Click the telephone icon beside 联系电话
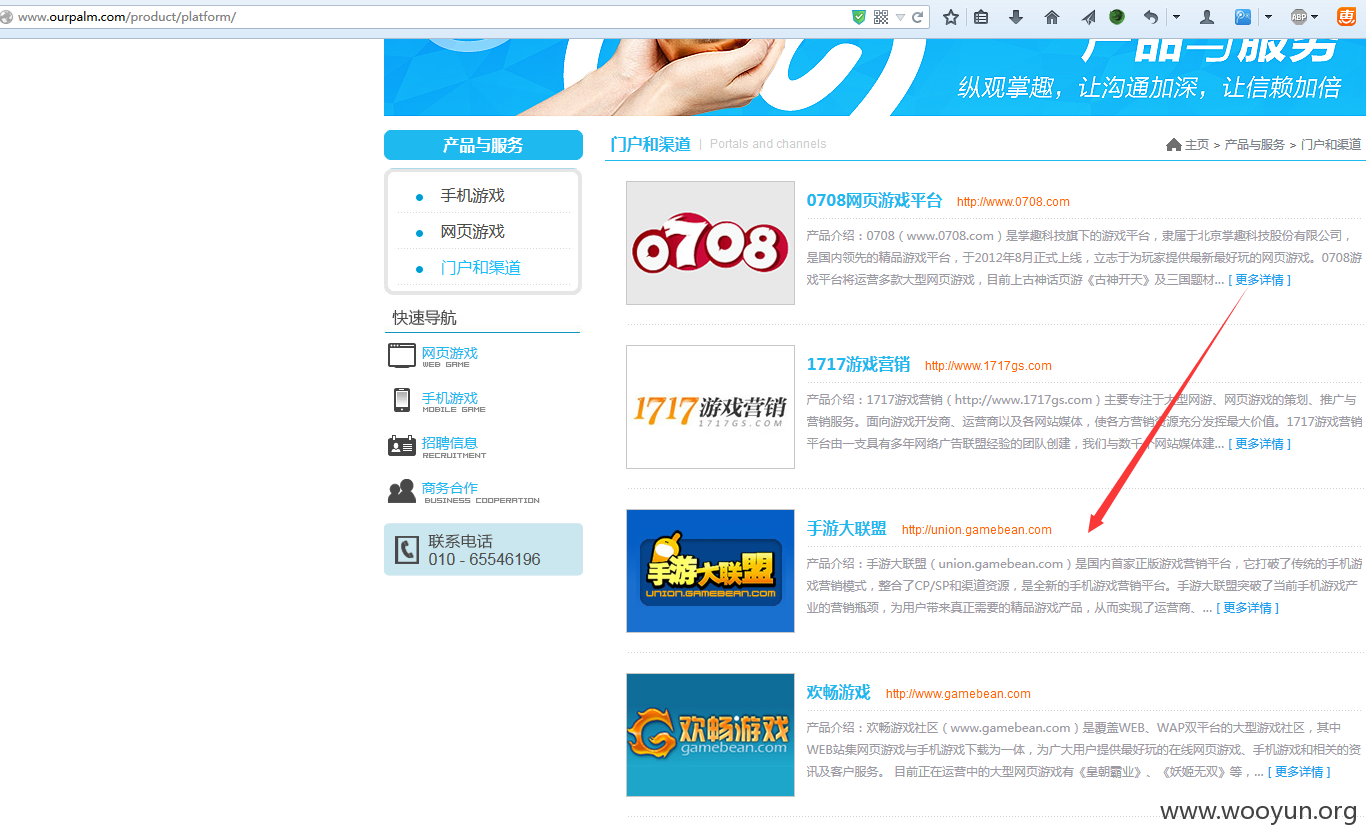Image resolution: width=1366 pixels, height=840 pixels. [x=407, y=549]
